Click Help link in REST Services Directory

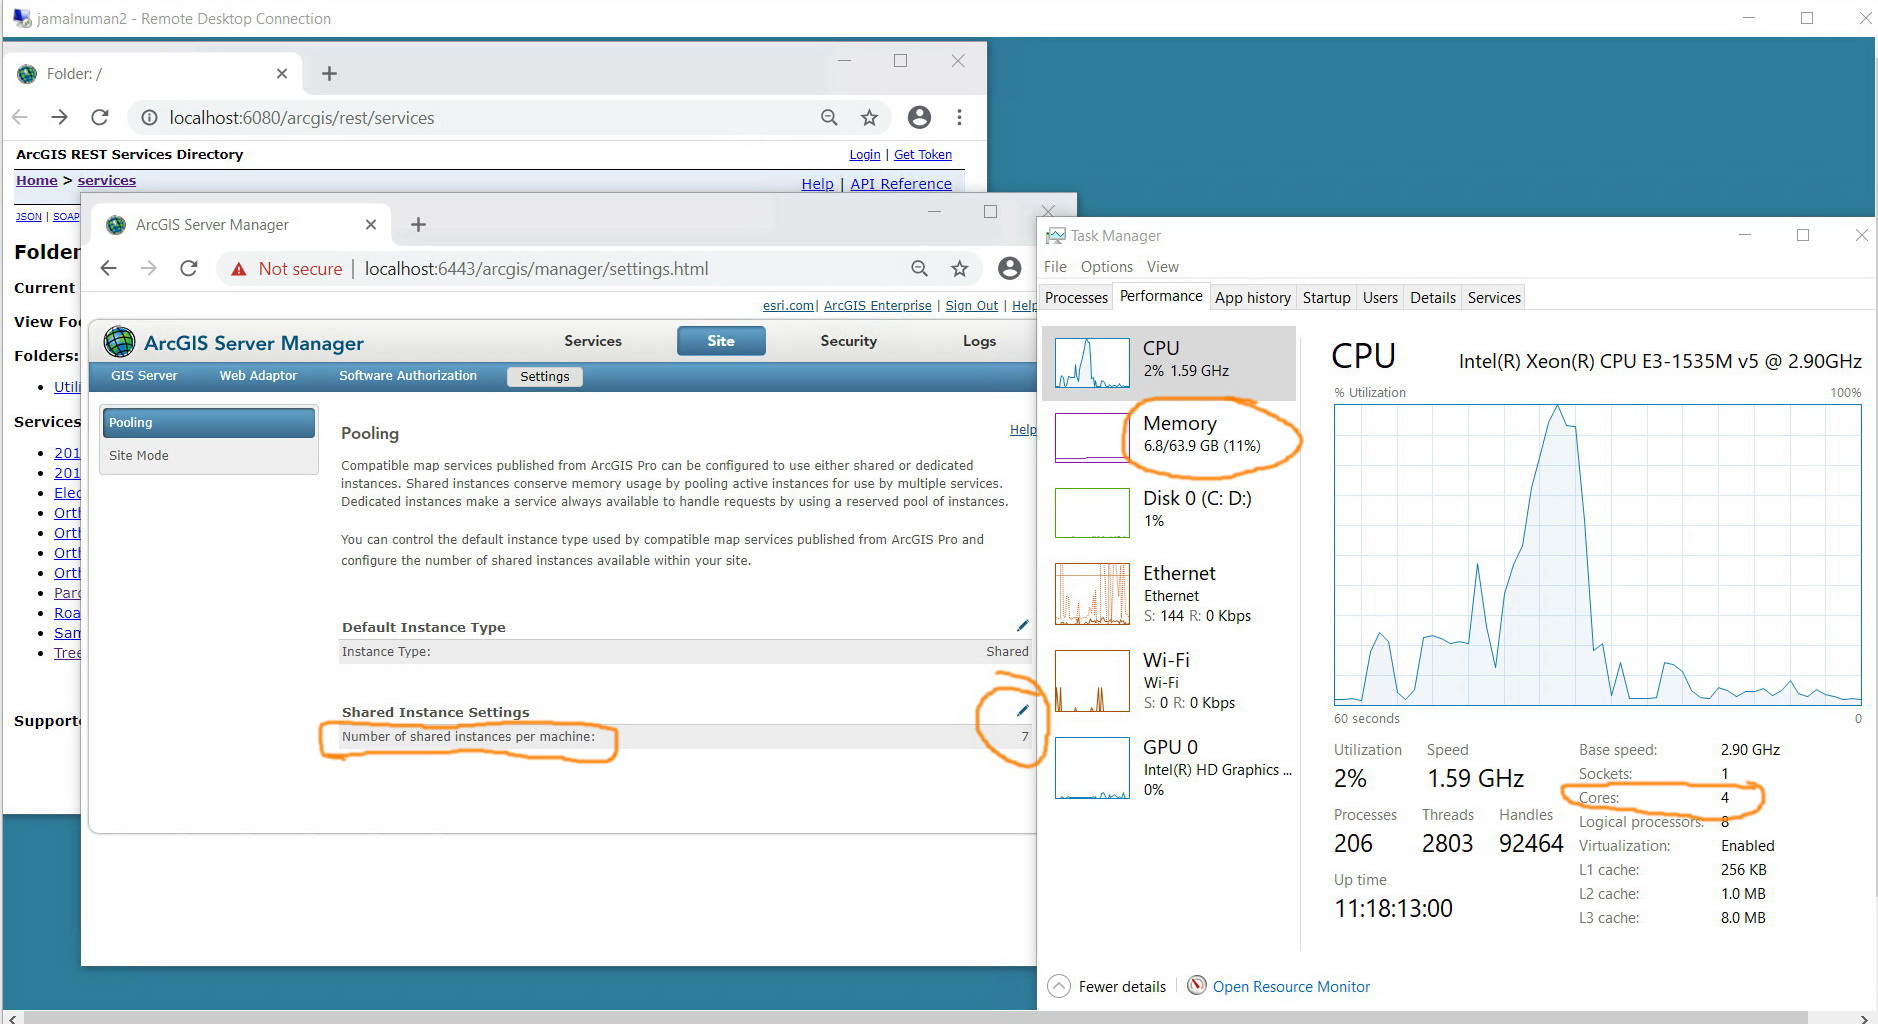[x=817, y=184]
